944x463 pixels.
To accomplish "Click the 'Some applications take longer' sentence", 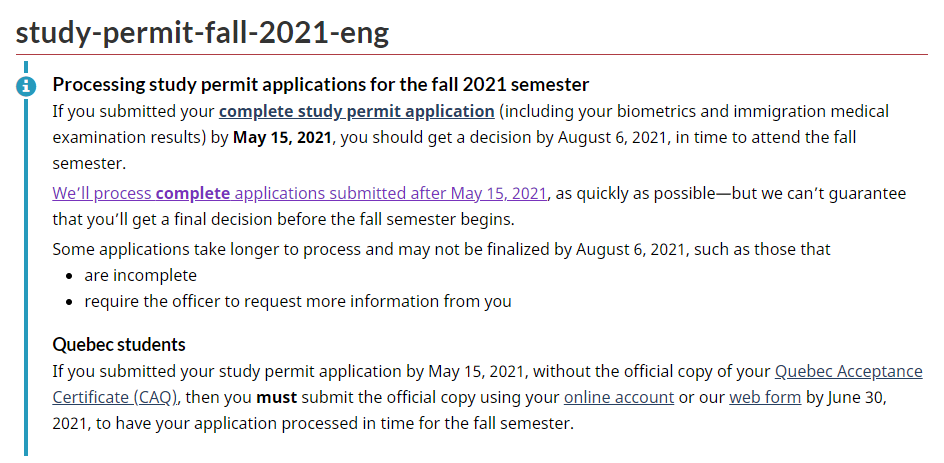I will 441,249.
